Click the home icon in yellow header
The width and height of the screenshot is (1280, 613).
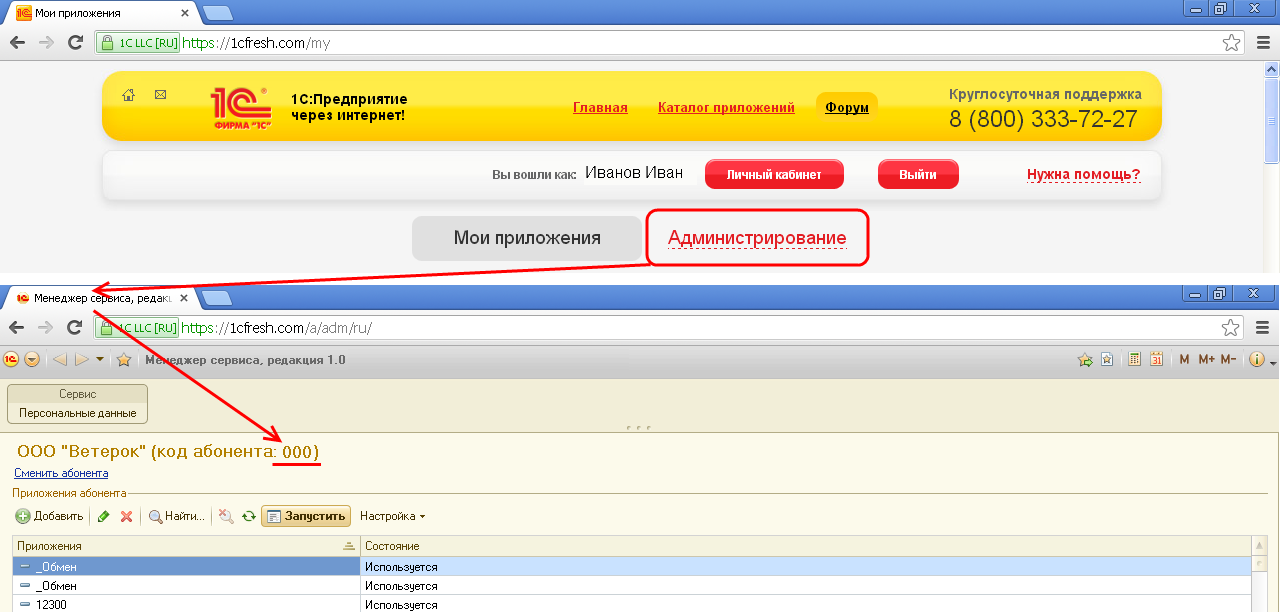pos(128,95)
